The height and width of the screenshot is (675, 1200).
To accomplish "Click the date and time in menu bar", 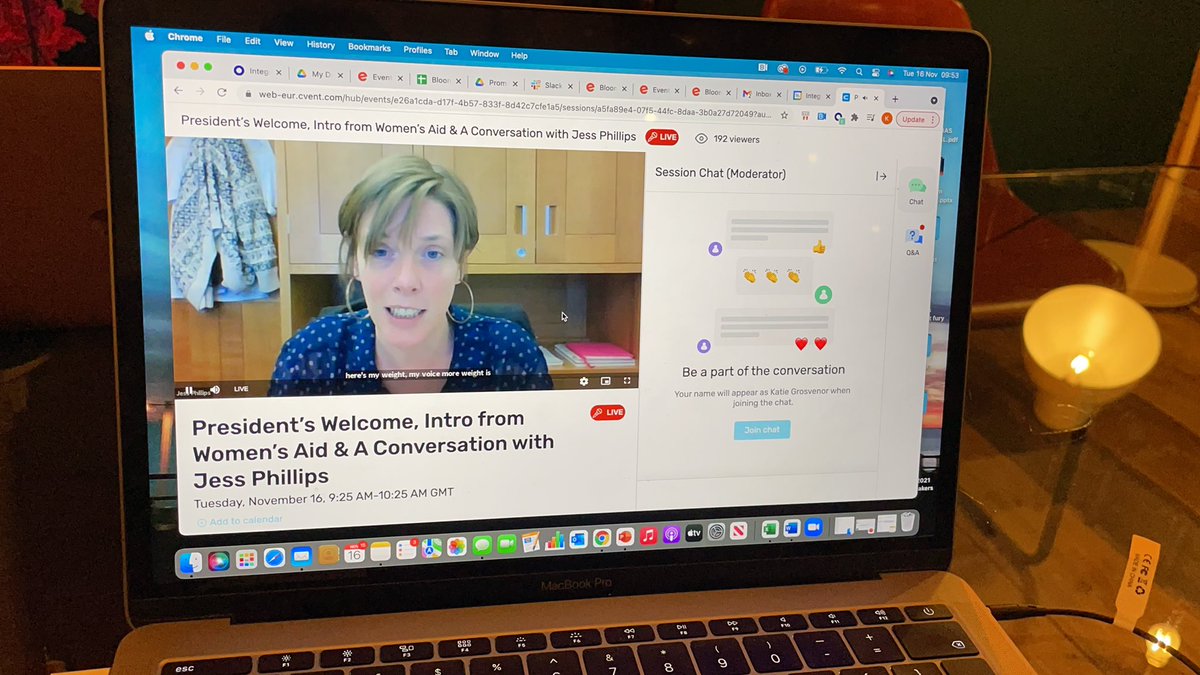I will (x=931, y=74).
